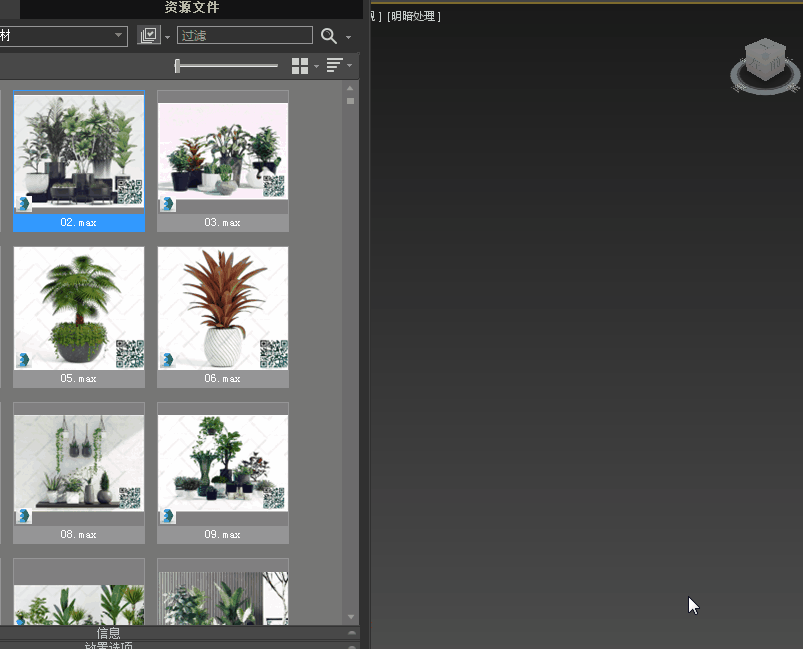Click inside the 过滤 filter field

(245, 36)
